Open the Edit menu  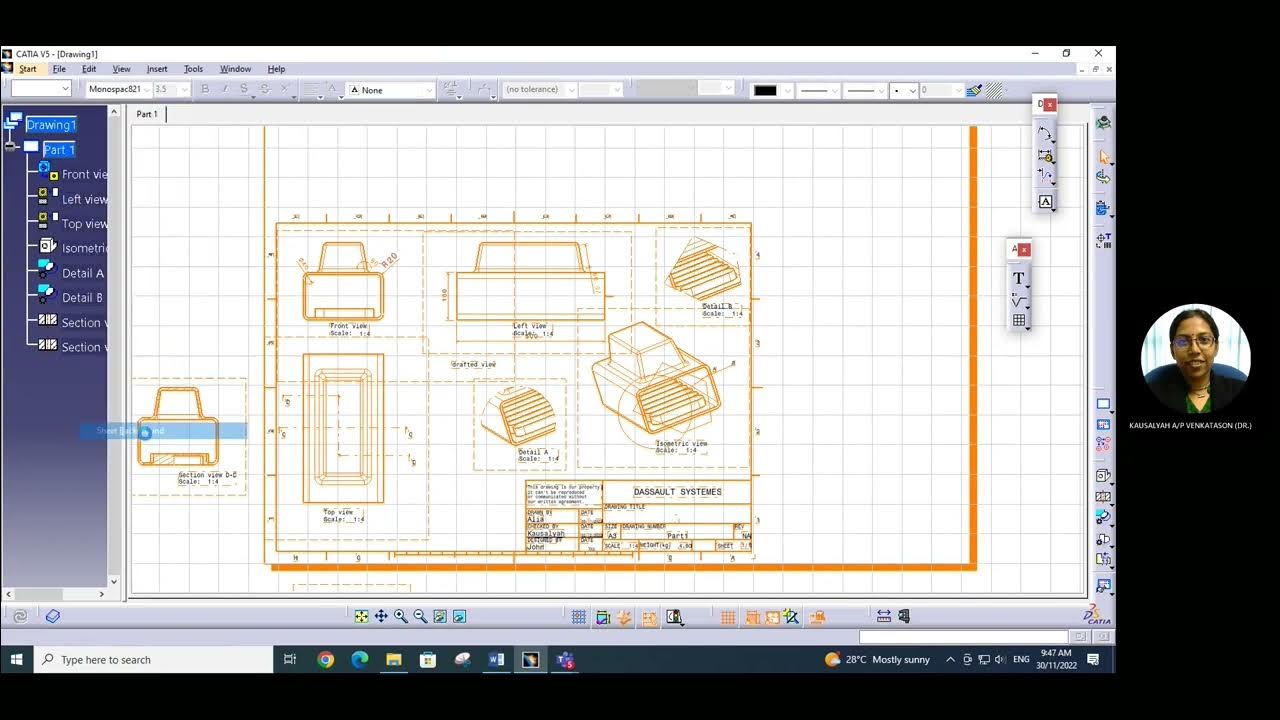pyautogui.click(x=89, y=69)
